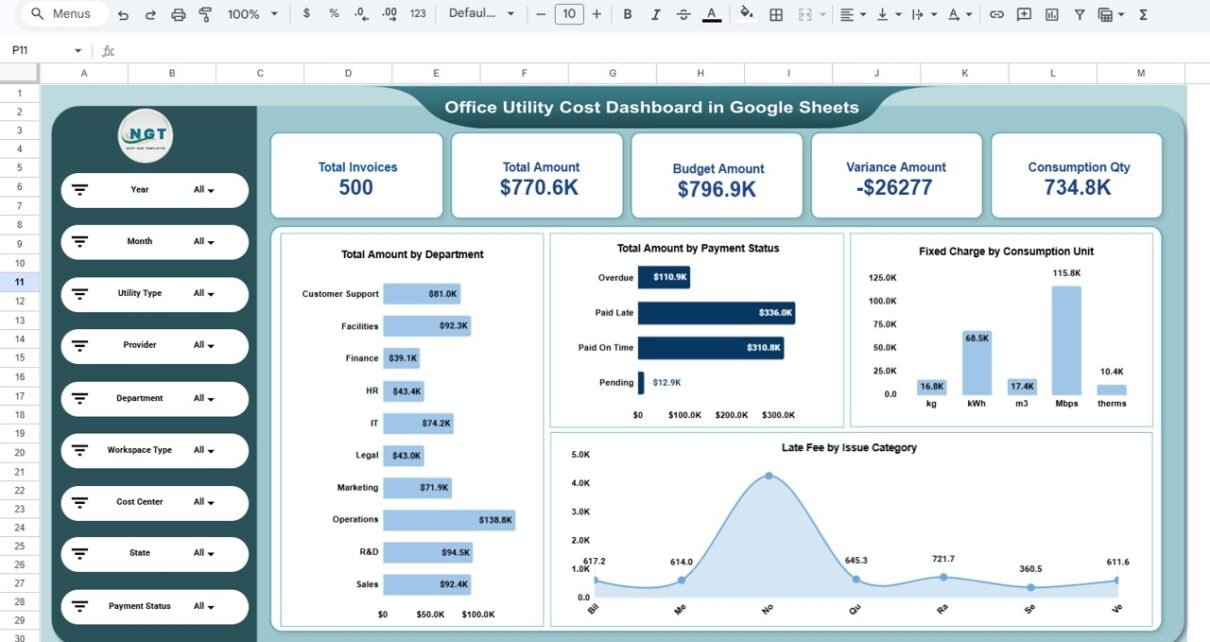Open the Borders tool
The image size is (1210, 642).
point(775,14)
